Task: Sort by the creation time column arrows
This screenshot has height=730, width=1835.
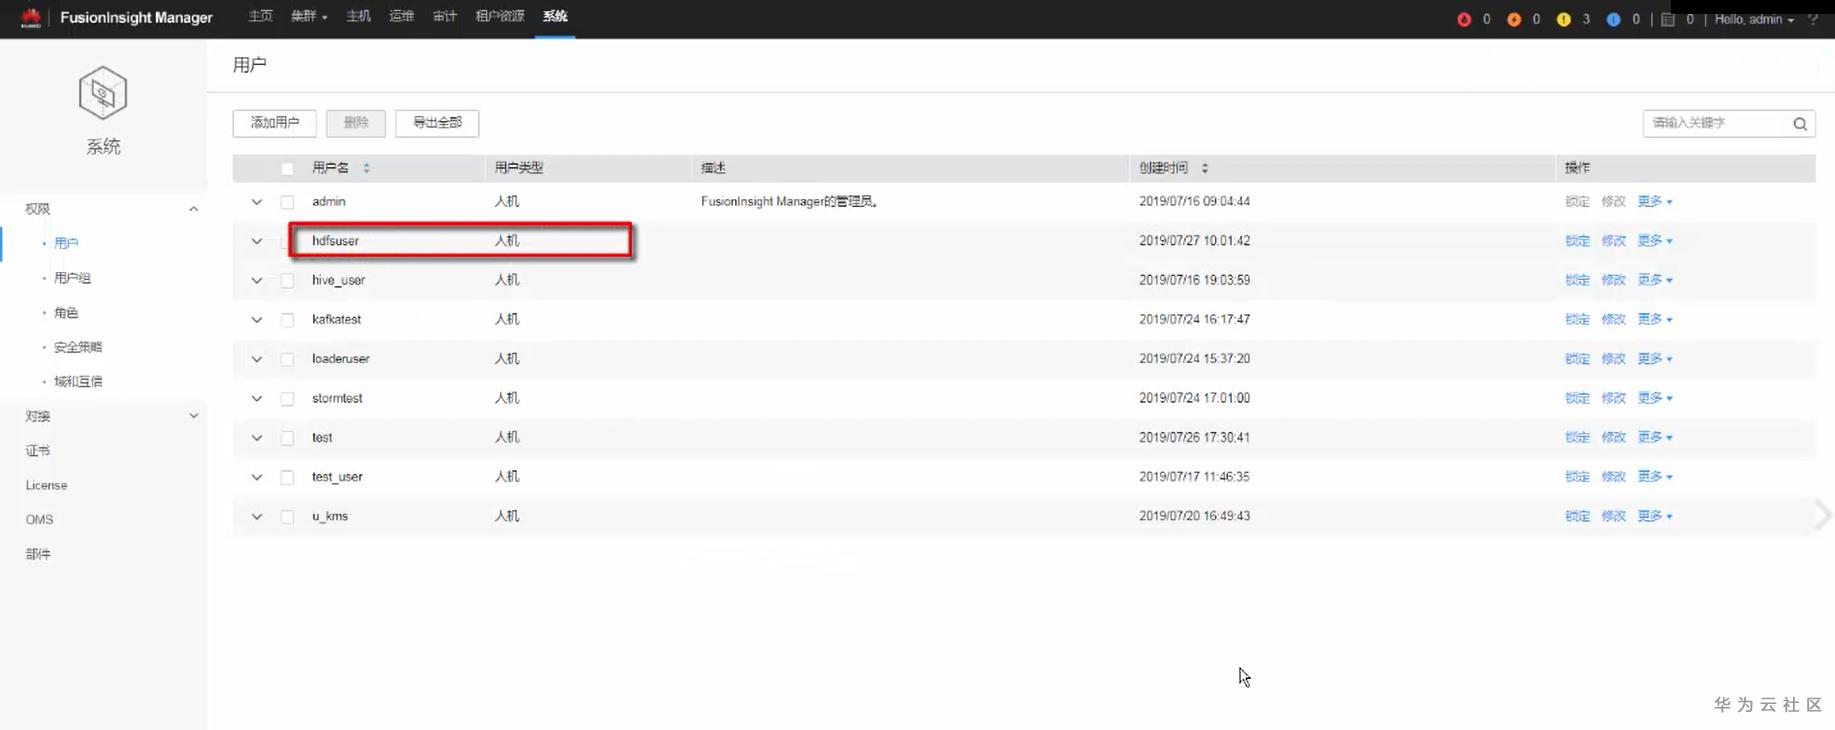Action: 1205,168
